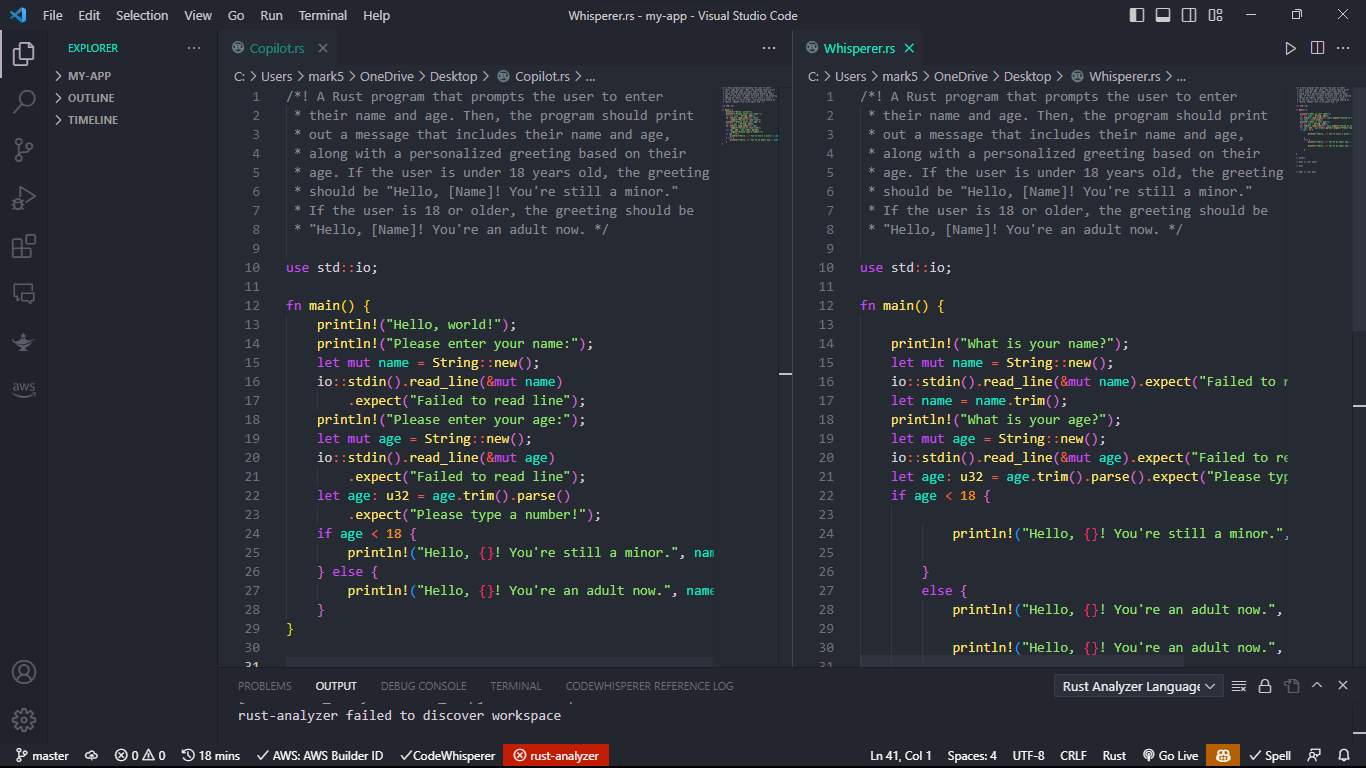The image size is (1366, 768).
Task: Clear the Output panel
Action: [x=1239, y=686]
